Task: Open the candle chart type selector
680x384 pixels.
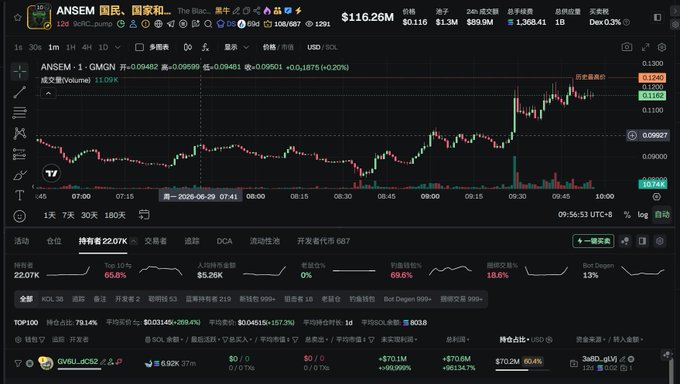Action: point(188,47)
